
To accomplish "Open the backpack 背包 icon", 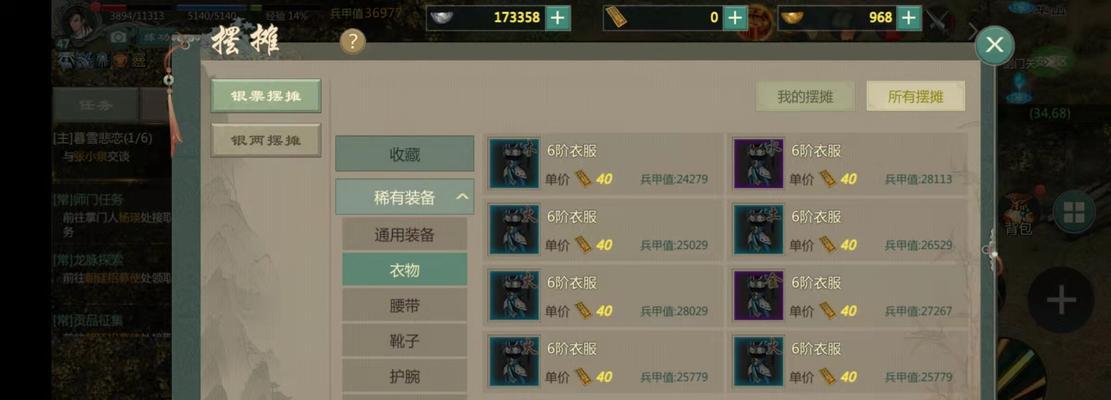I will click(1018, 214).
